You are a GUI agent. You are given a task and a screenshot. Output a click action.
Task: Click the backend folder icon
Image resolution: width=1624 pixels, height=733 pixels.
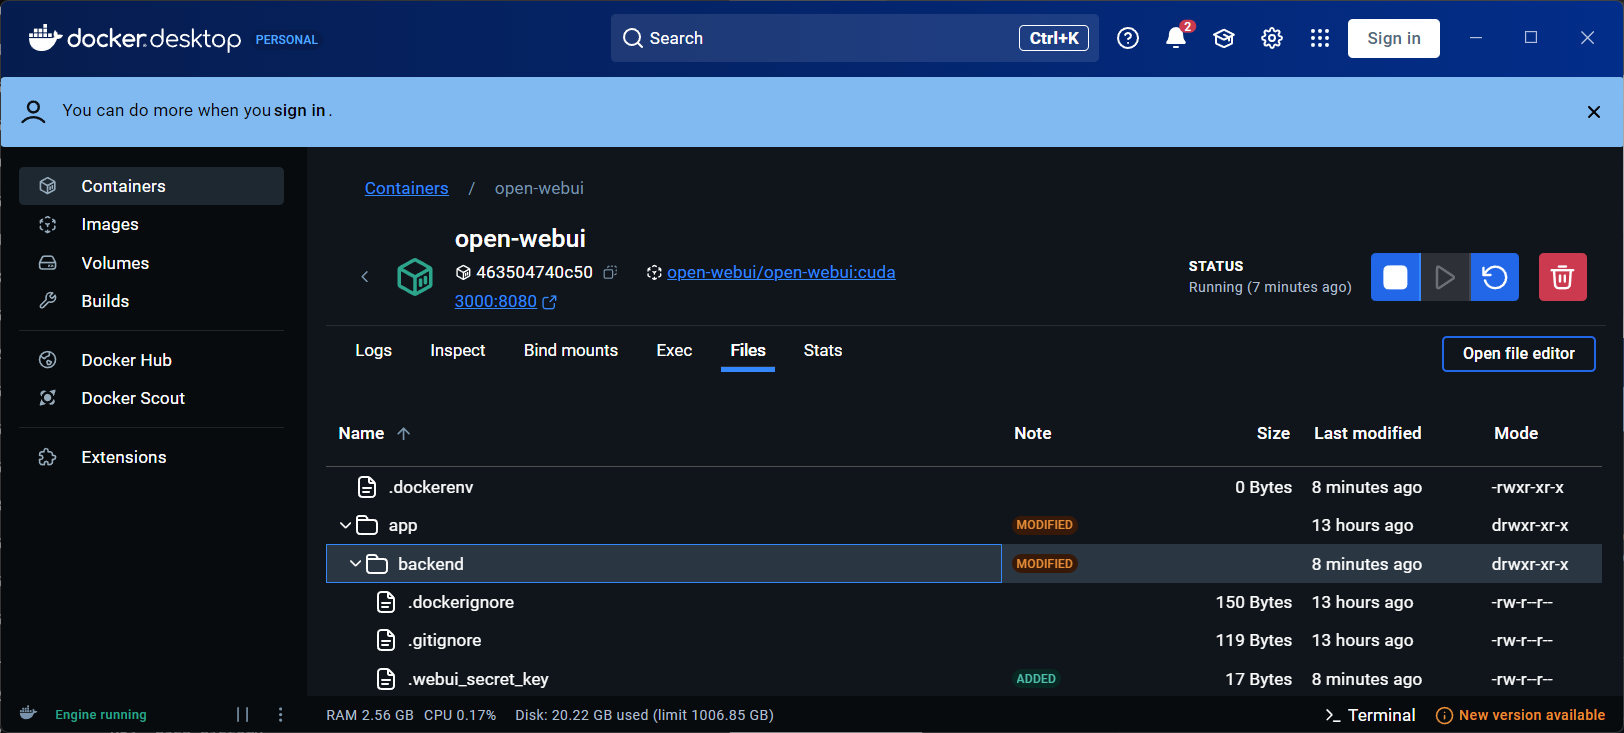pos(377,564)
